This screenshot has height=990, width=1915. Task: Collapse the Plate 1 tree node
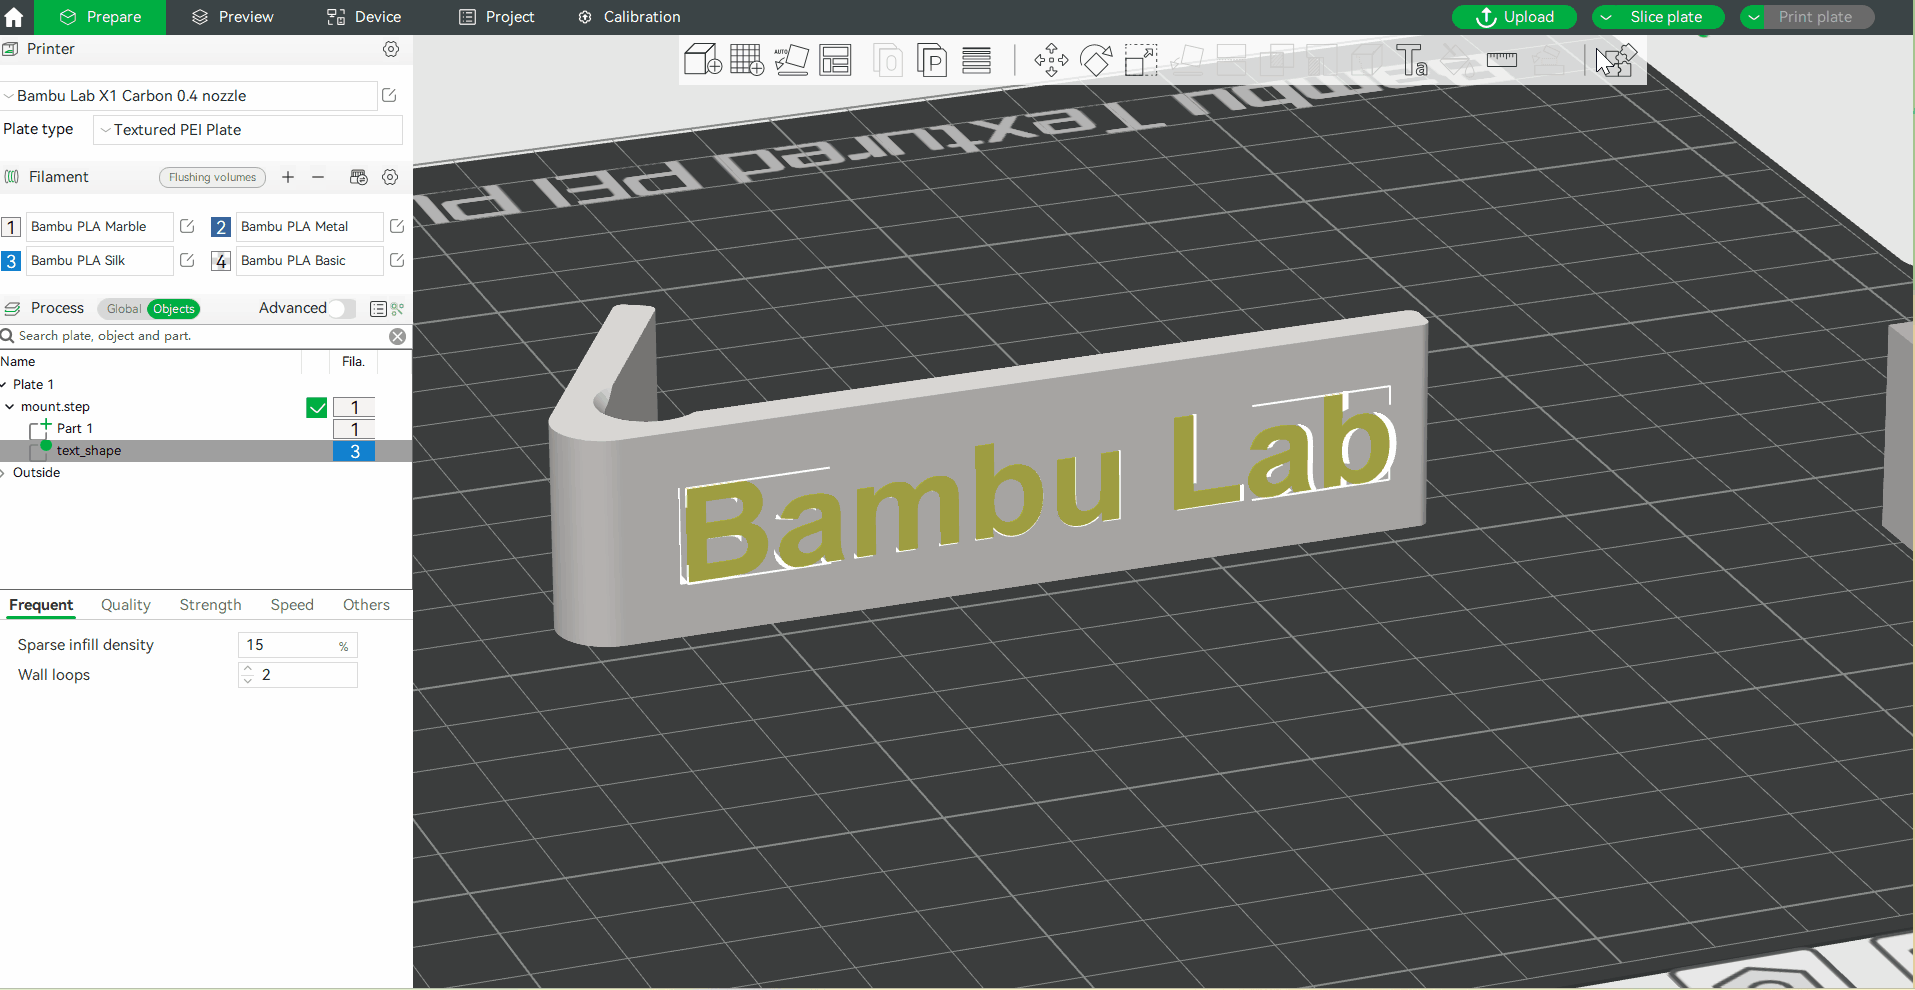(x=4, y=385)
